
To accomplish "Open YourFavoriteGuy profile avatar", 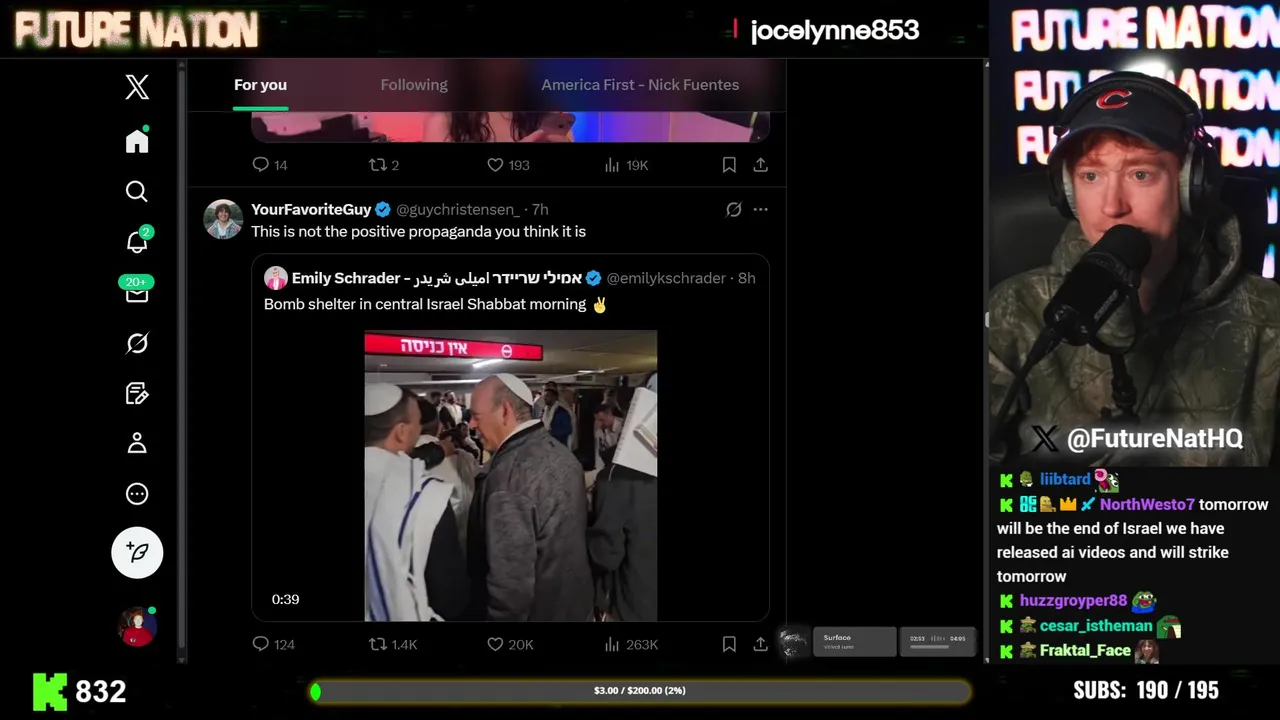I will point(223,219).
